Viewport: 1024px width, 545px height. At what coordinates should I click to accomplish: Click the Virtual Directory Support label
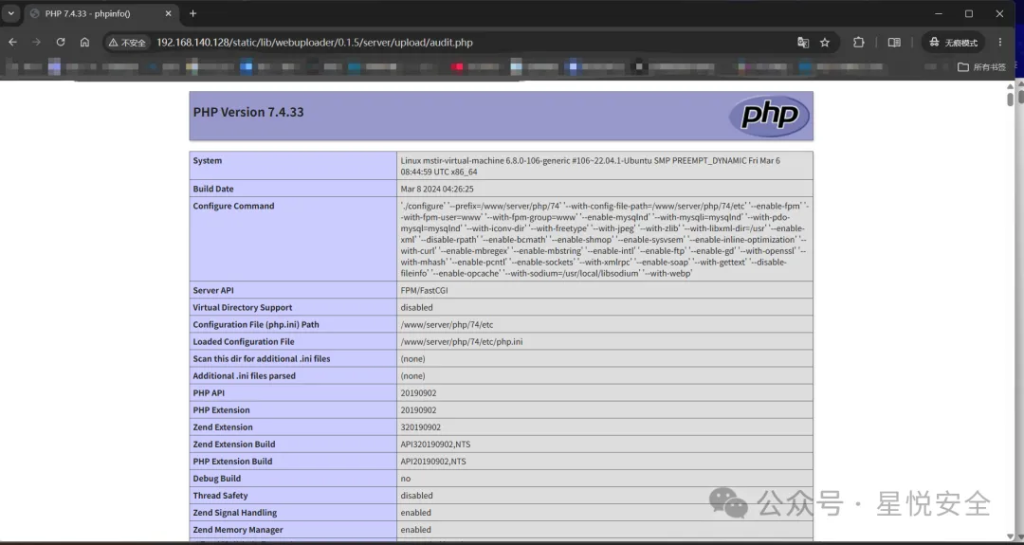click(242, 307)
